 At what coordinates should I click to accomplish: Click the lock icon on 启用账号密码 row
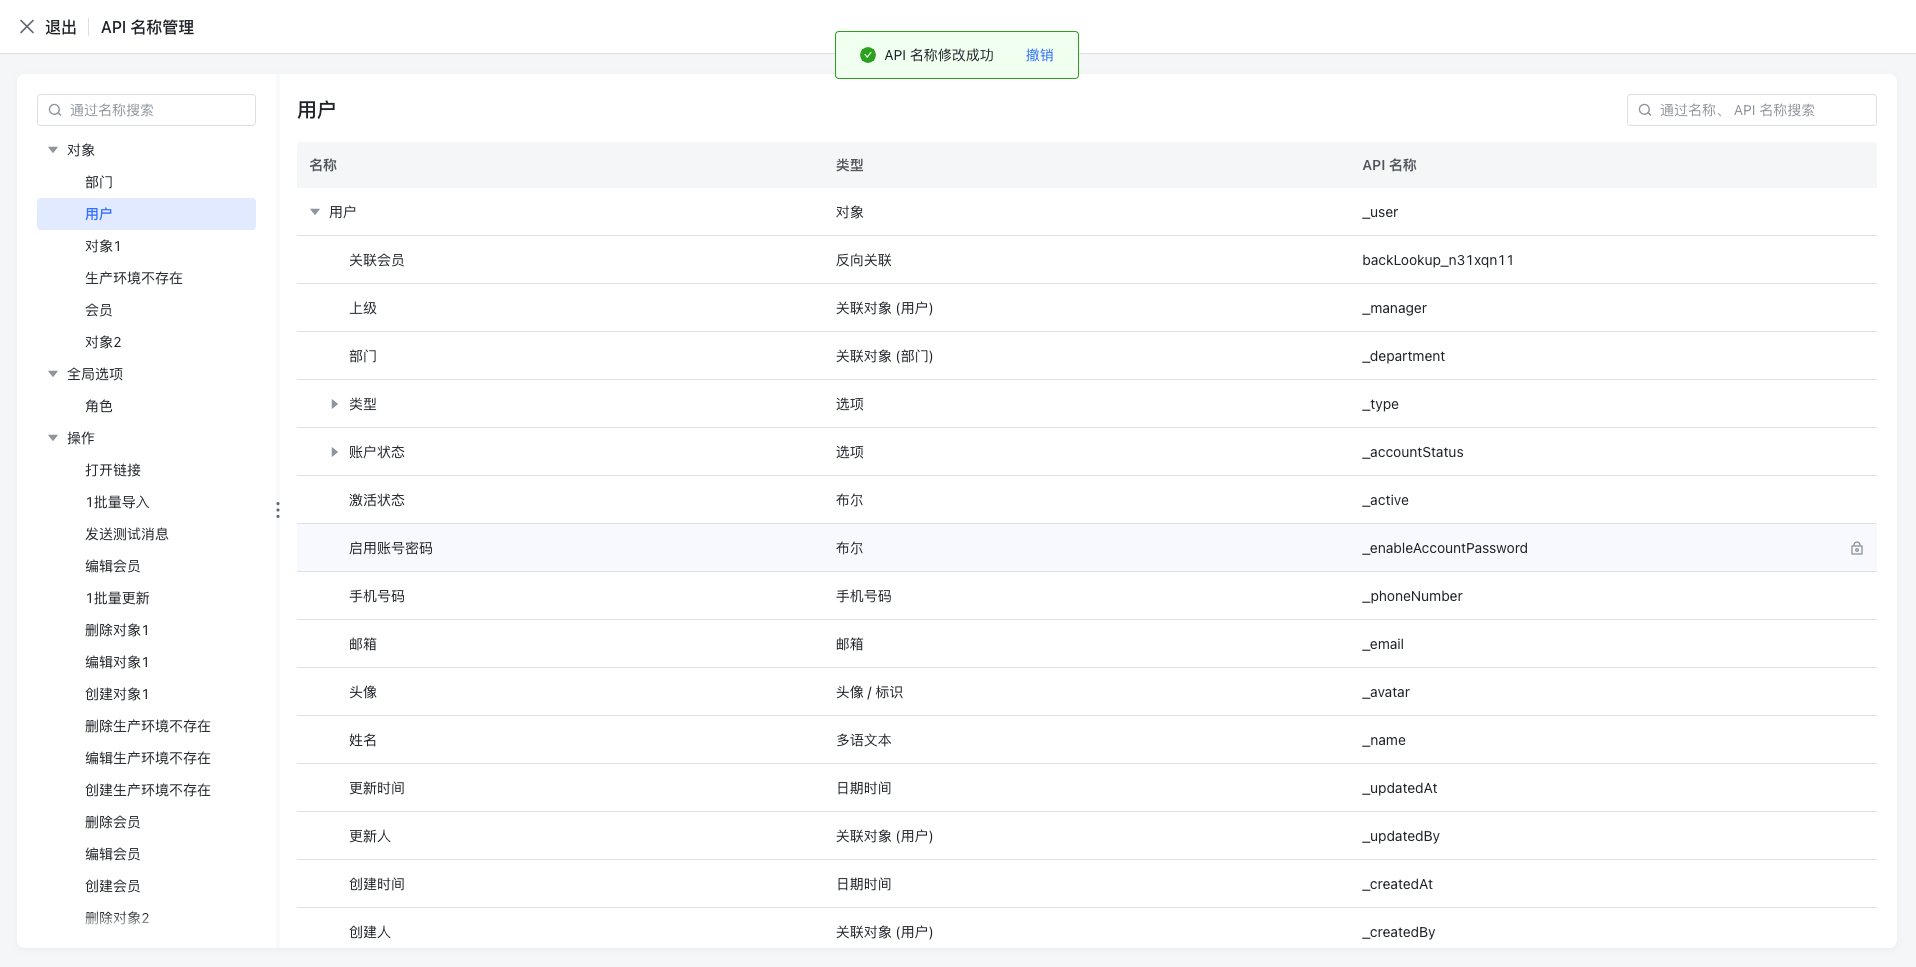tap(1856, 548)
